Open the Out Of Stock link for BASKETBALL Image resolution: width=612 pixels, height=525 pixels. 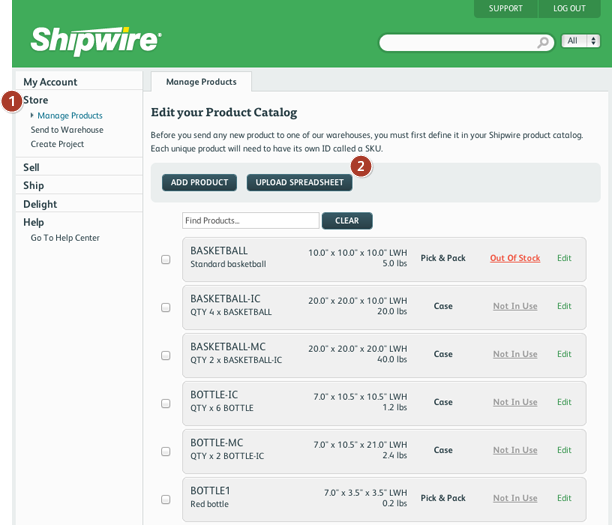[514, 258]
